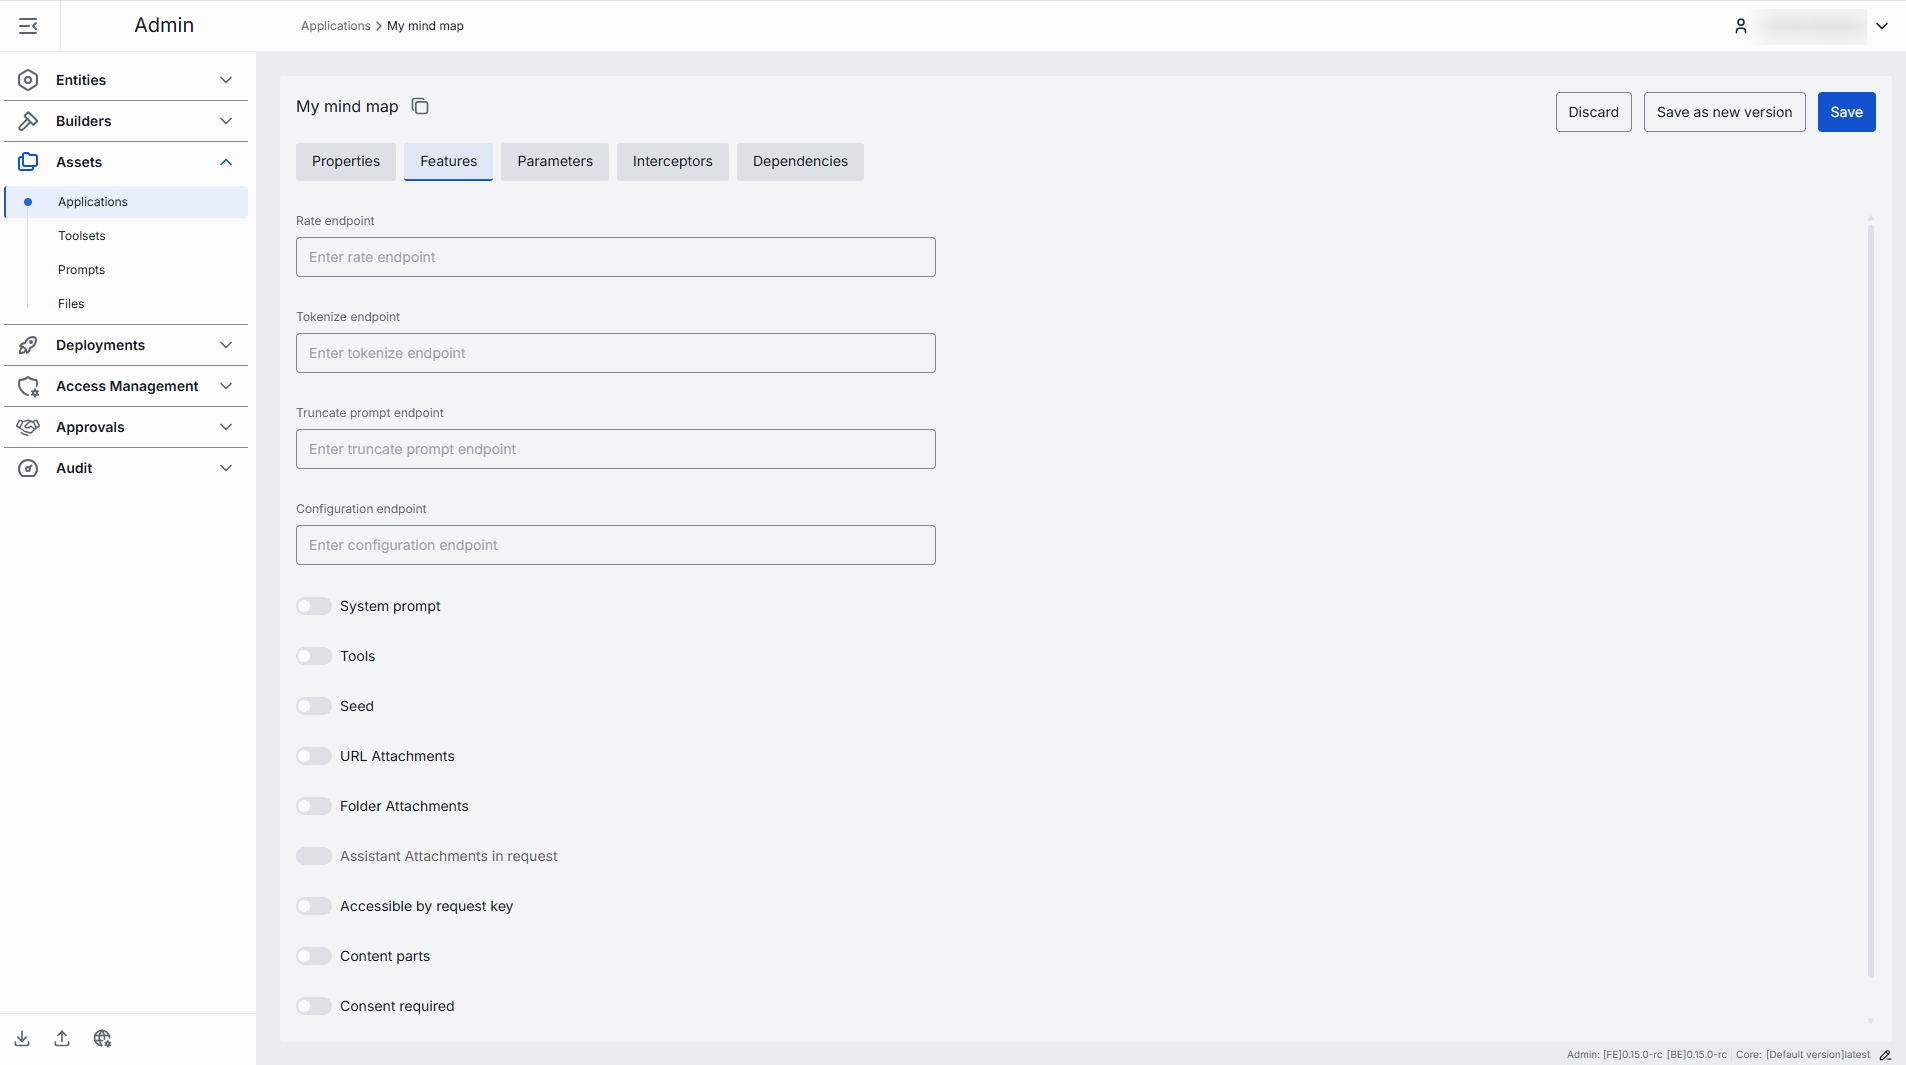The height and width of the screenshot is (1065, 1906).
Task: Open the Interceptors tab
Action: pos(672,161)
